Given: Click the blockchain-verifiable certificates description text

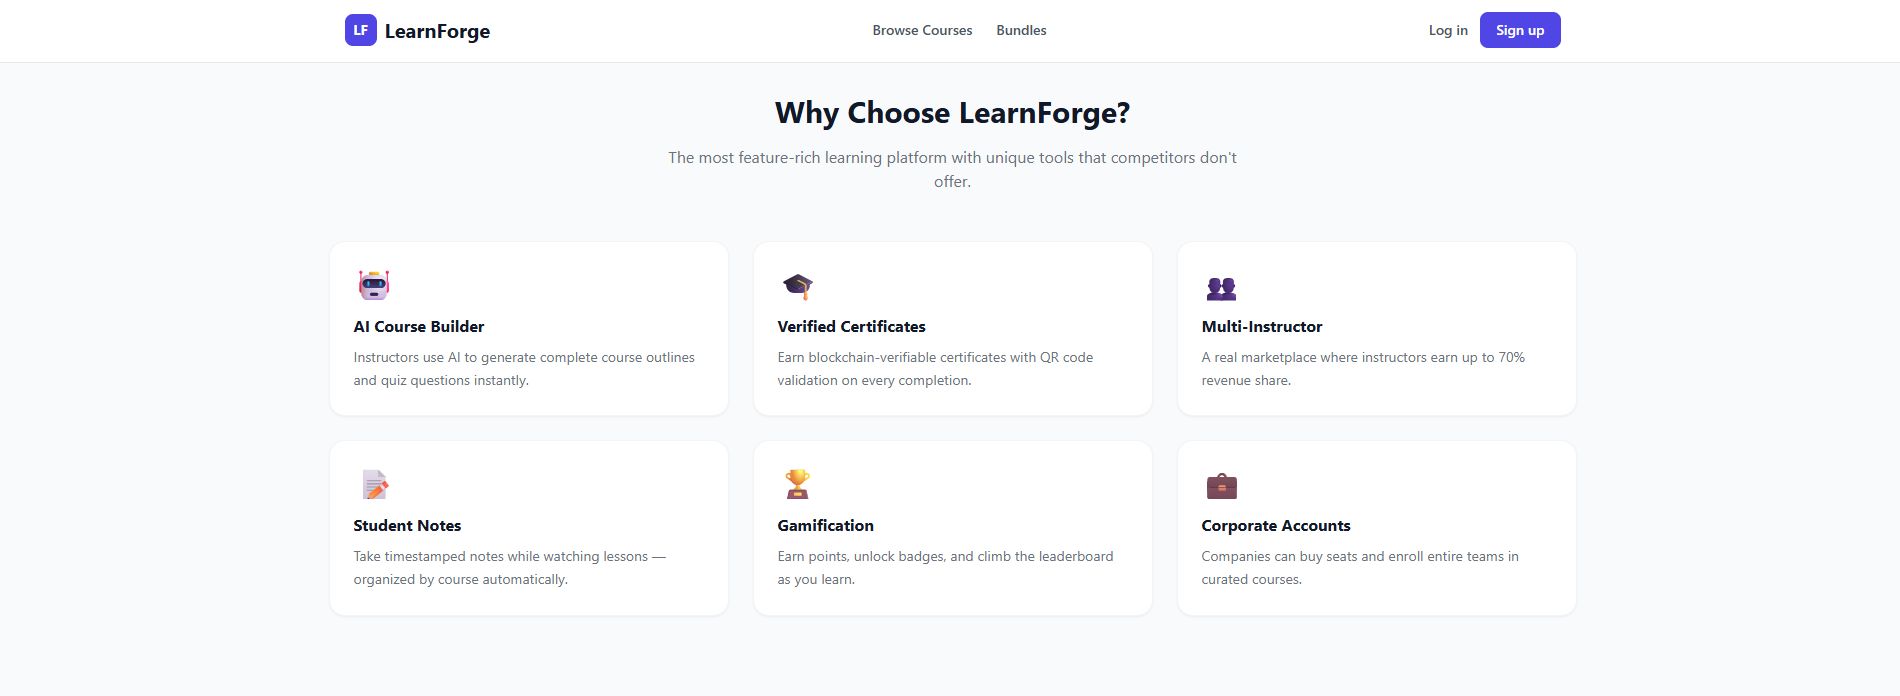Looking at the screenshot, I should coord(935,369).
